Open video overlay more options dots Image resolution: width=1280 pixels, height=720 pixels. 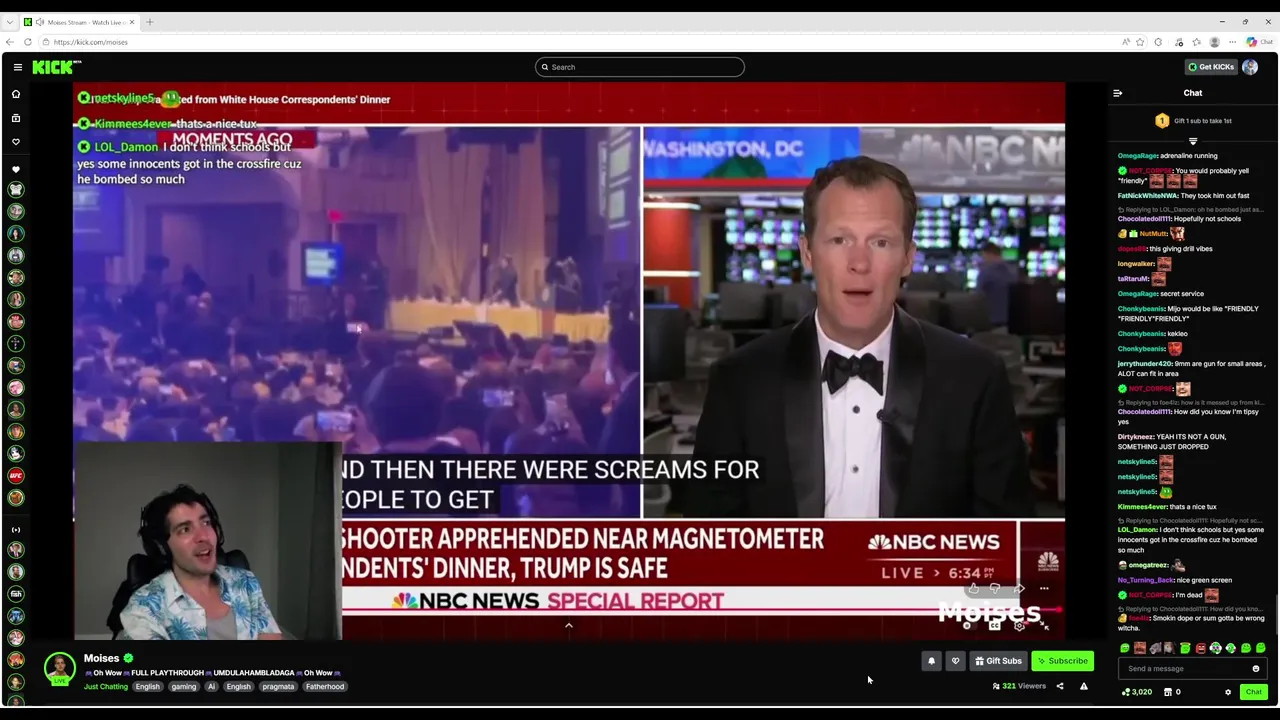tap(1044, 589)
